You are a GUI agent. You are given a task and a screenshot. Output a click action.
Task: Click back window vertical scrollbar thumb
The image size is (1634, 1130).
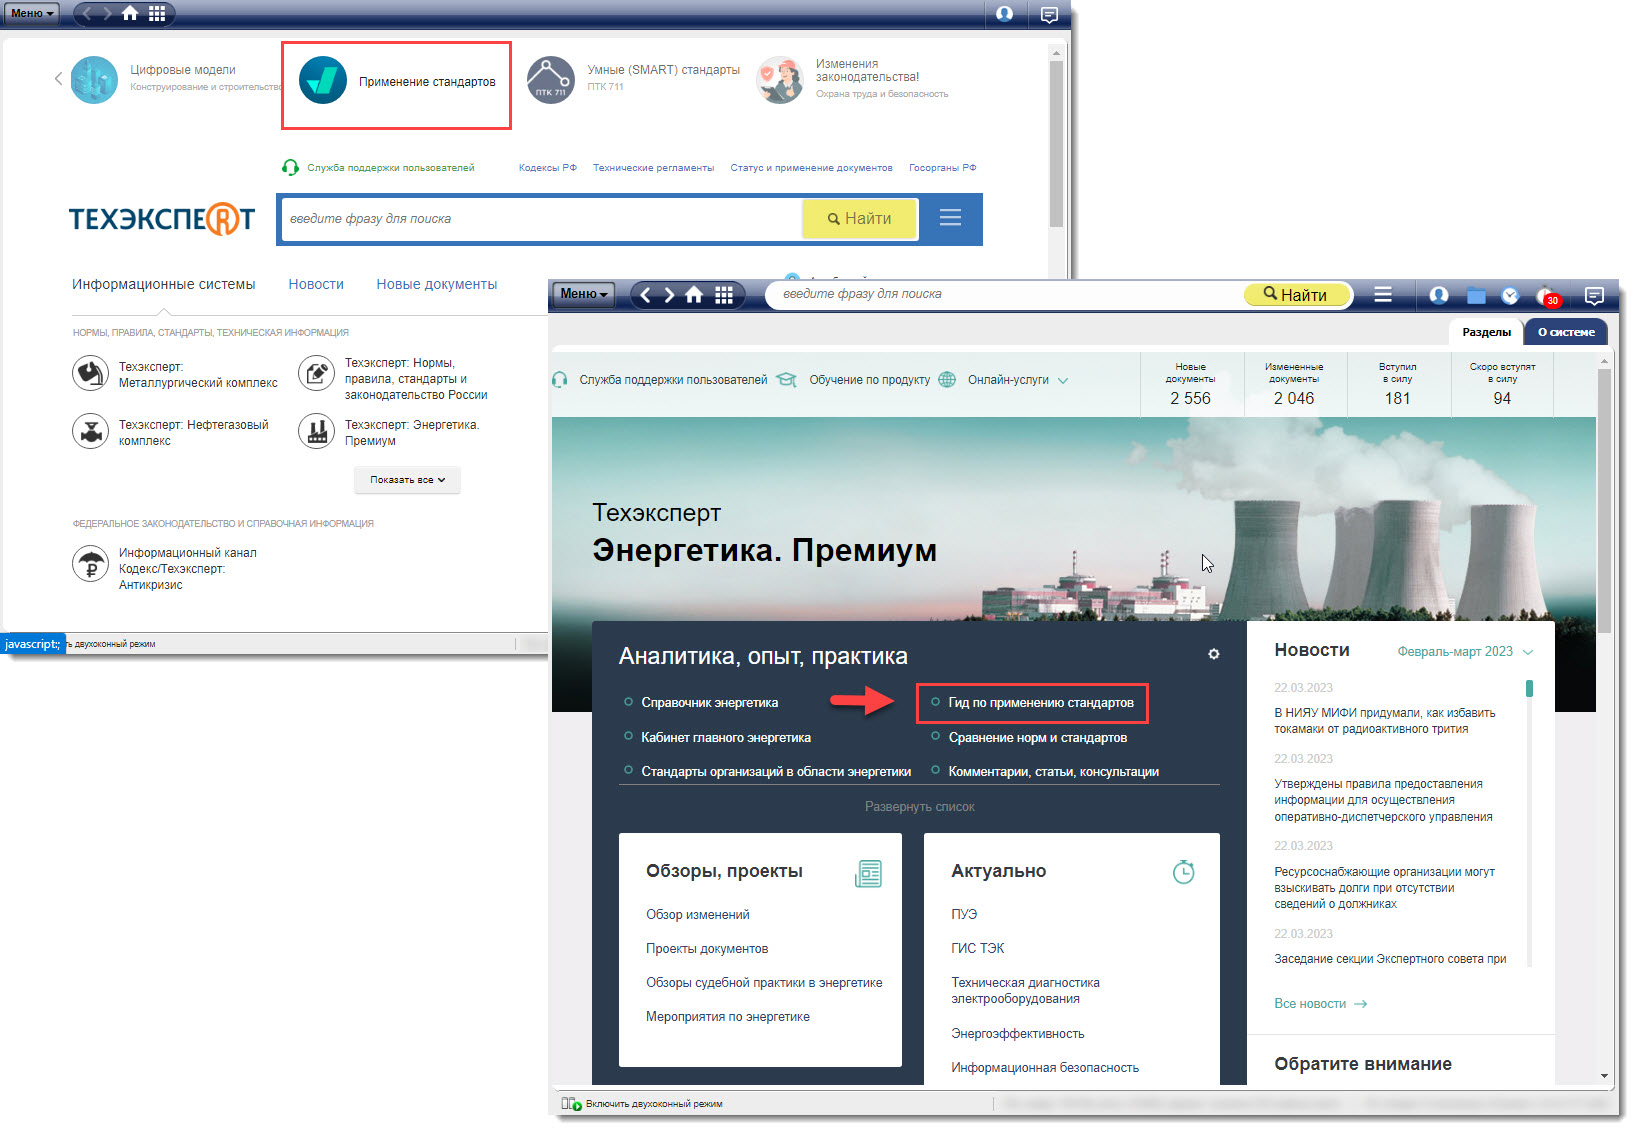coord(1056,144)
